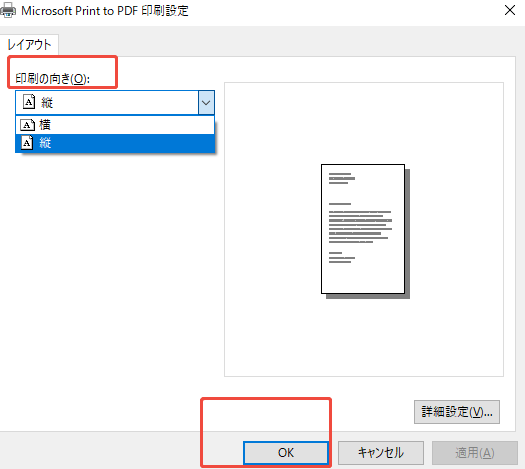Click the portrait page preview thumbnail
525x469 pixels.
(365, 231)
